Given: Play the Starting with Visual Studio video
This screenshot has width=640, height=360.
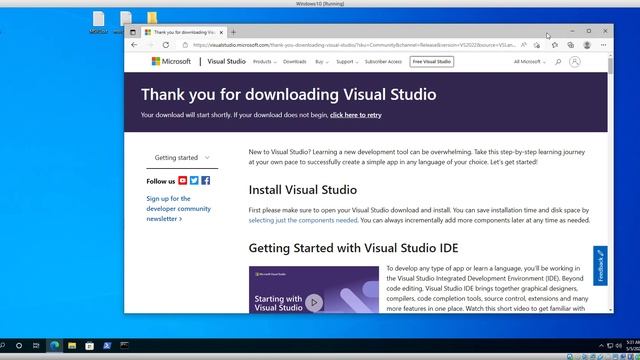Looking at the screenshot, I should pyautogui.click(x=314, y=302).
